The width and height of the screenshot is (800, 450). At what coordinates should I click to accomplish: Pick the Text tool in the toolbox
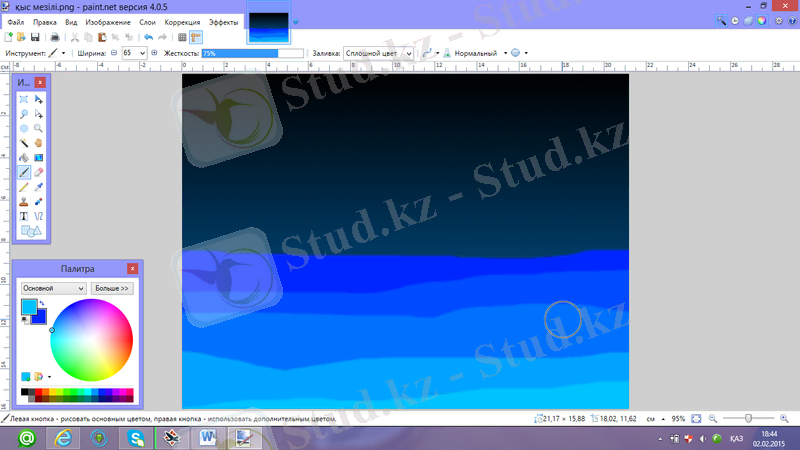coord(24,215)
